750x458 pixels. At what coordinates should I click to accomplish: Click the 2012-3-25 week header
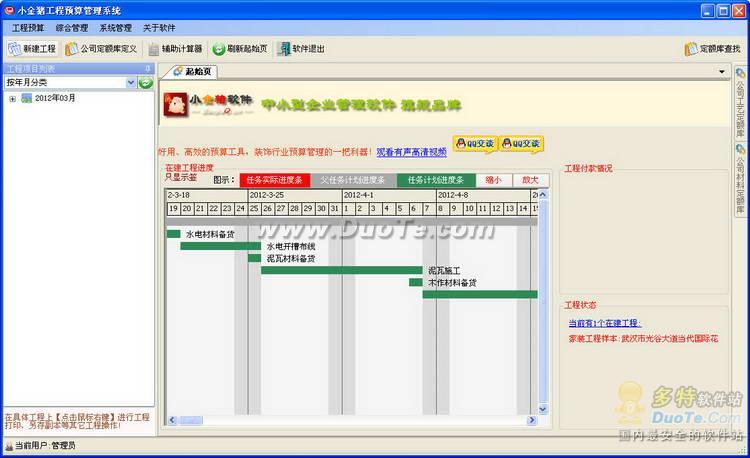(x=295, y=195)
